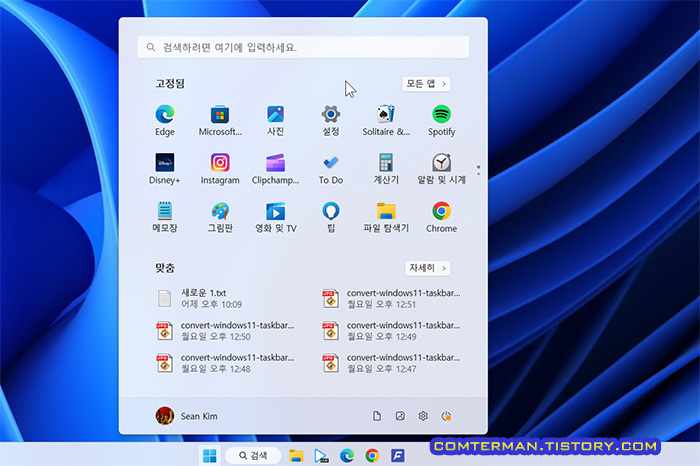Expand 자세히 for more recommendations
Screen dimensions: 700x466
click(x=428, y=268)
